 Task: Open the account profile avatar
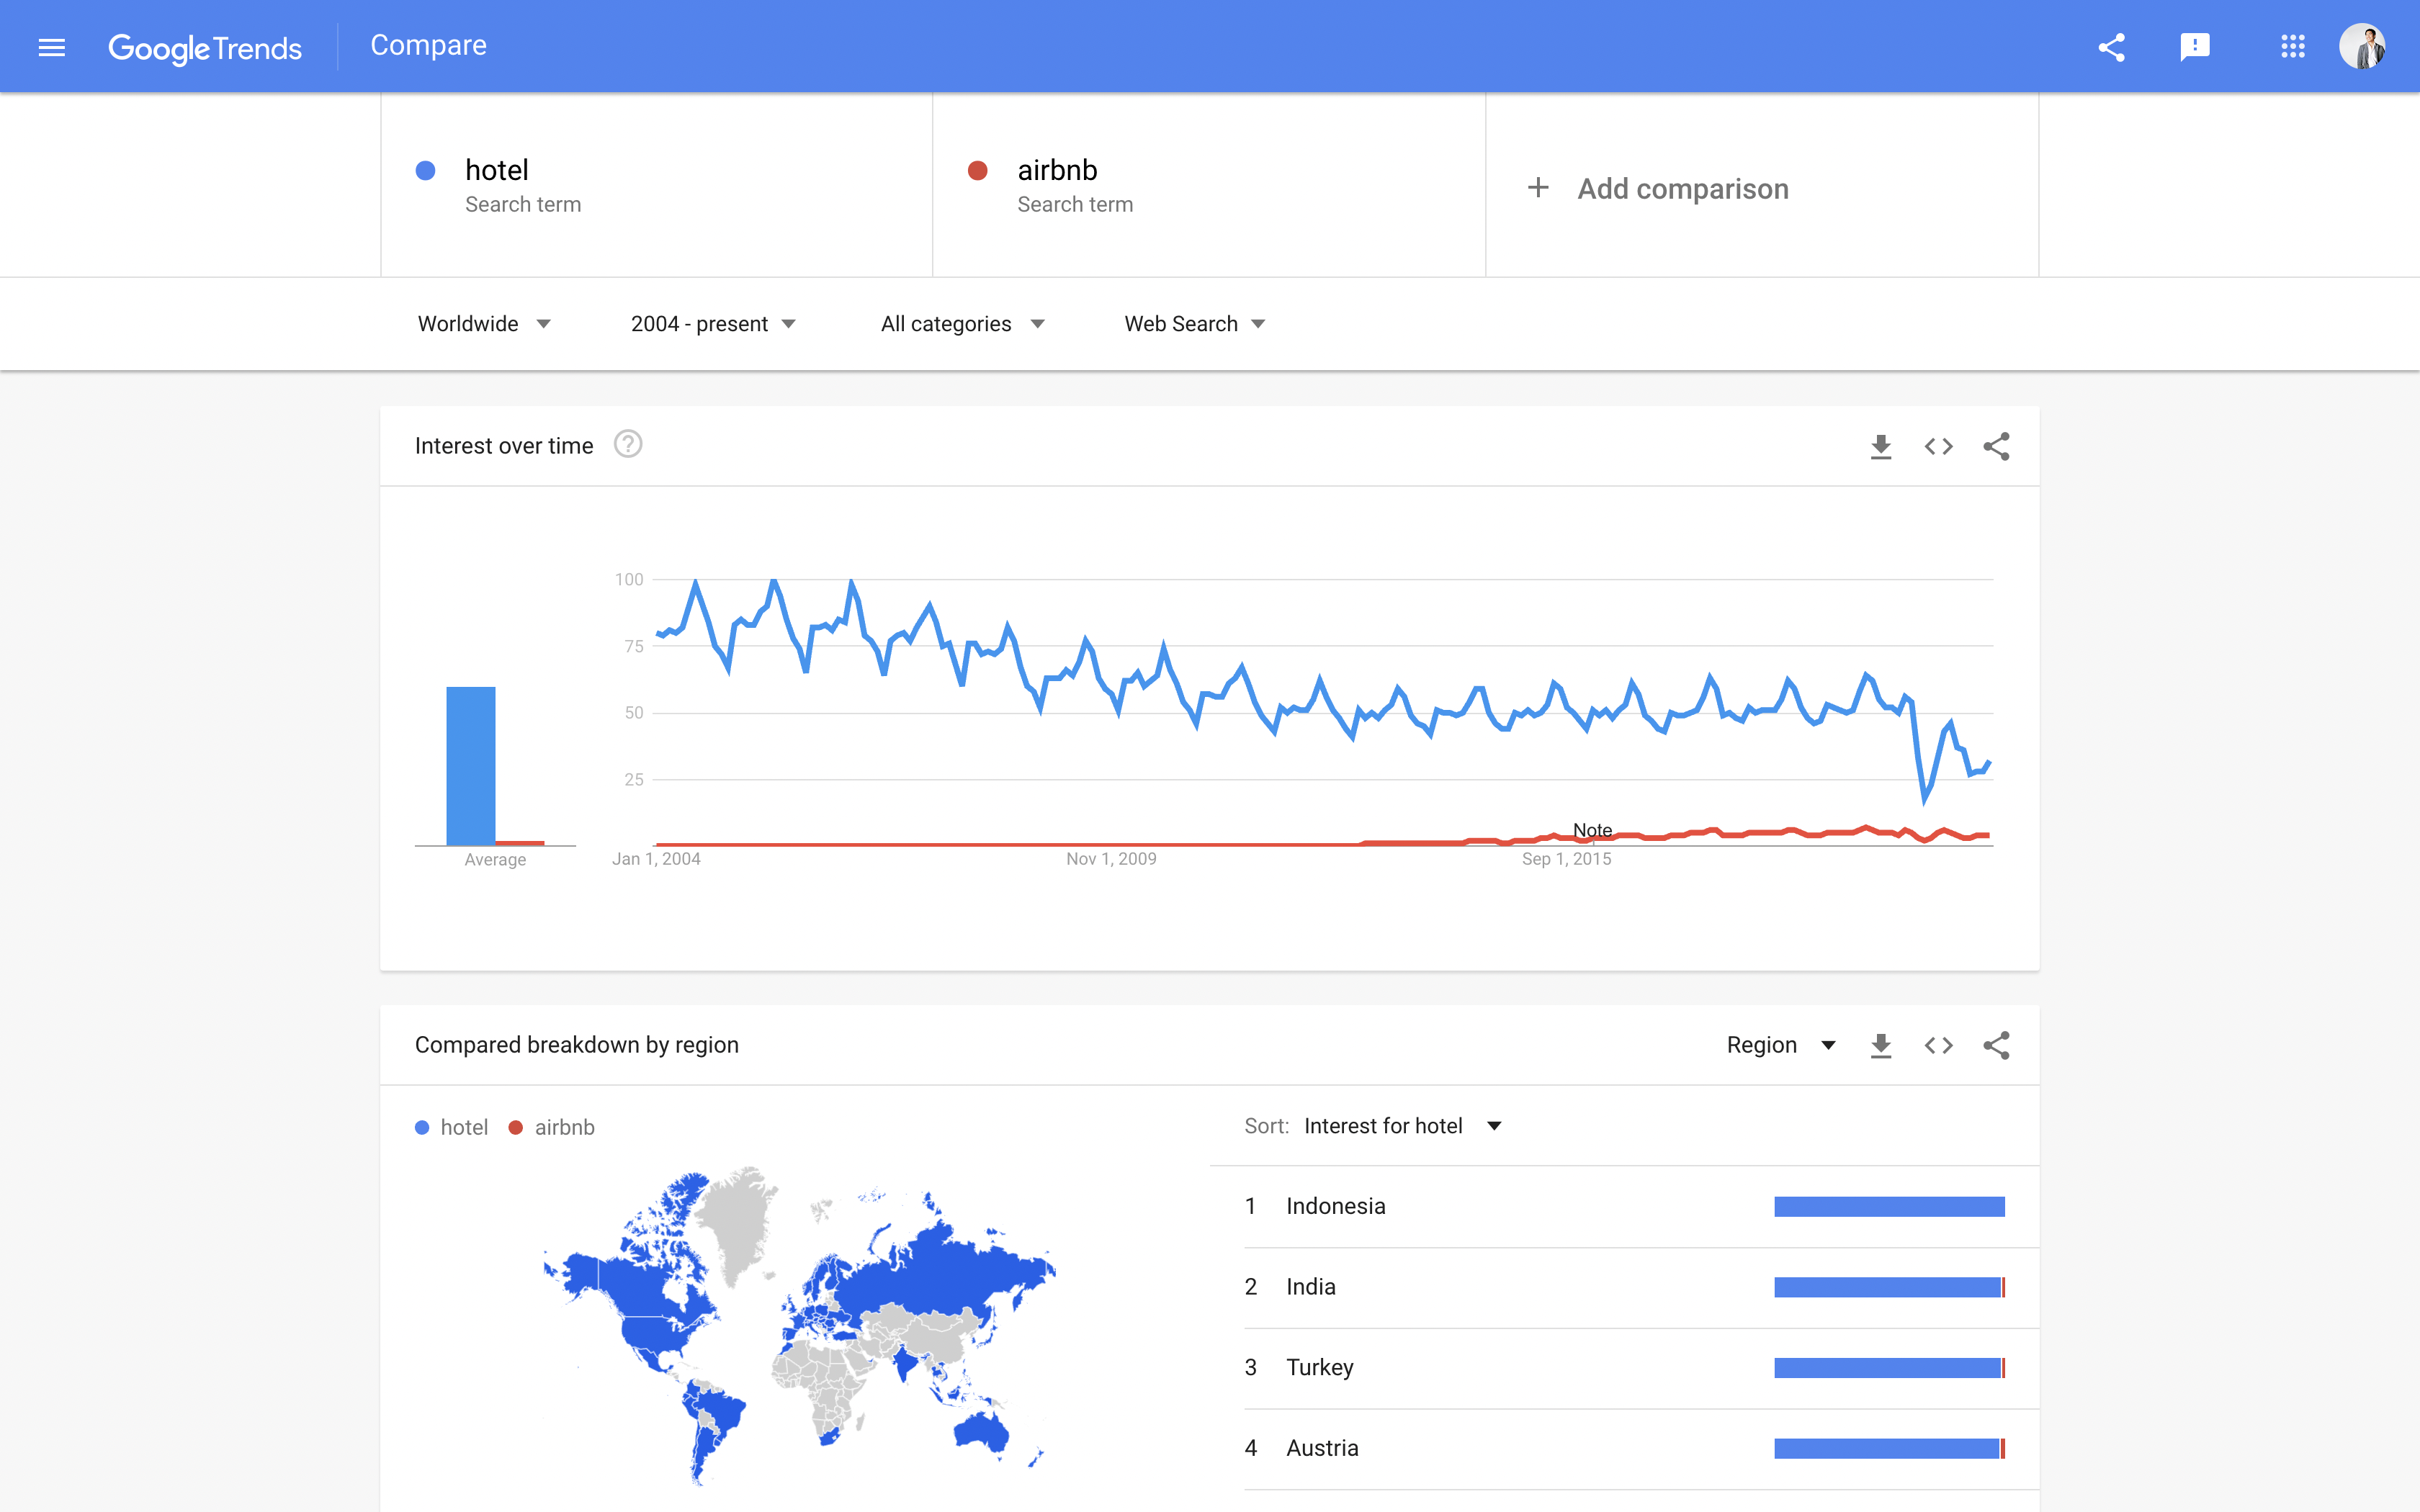click(2362, 47)
